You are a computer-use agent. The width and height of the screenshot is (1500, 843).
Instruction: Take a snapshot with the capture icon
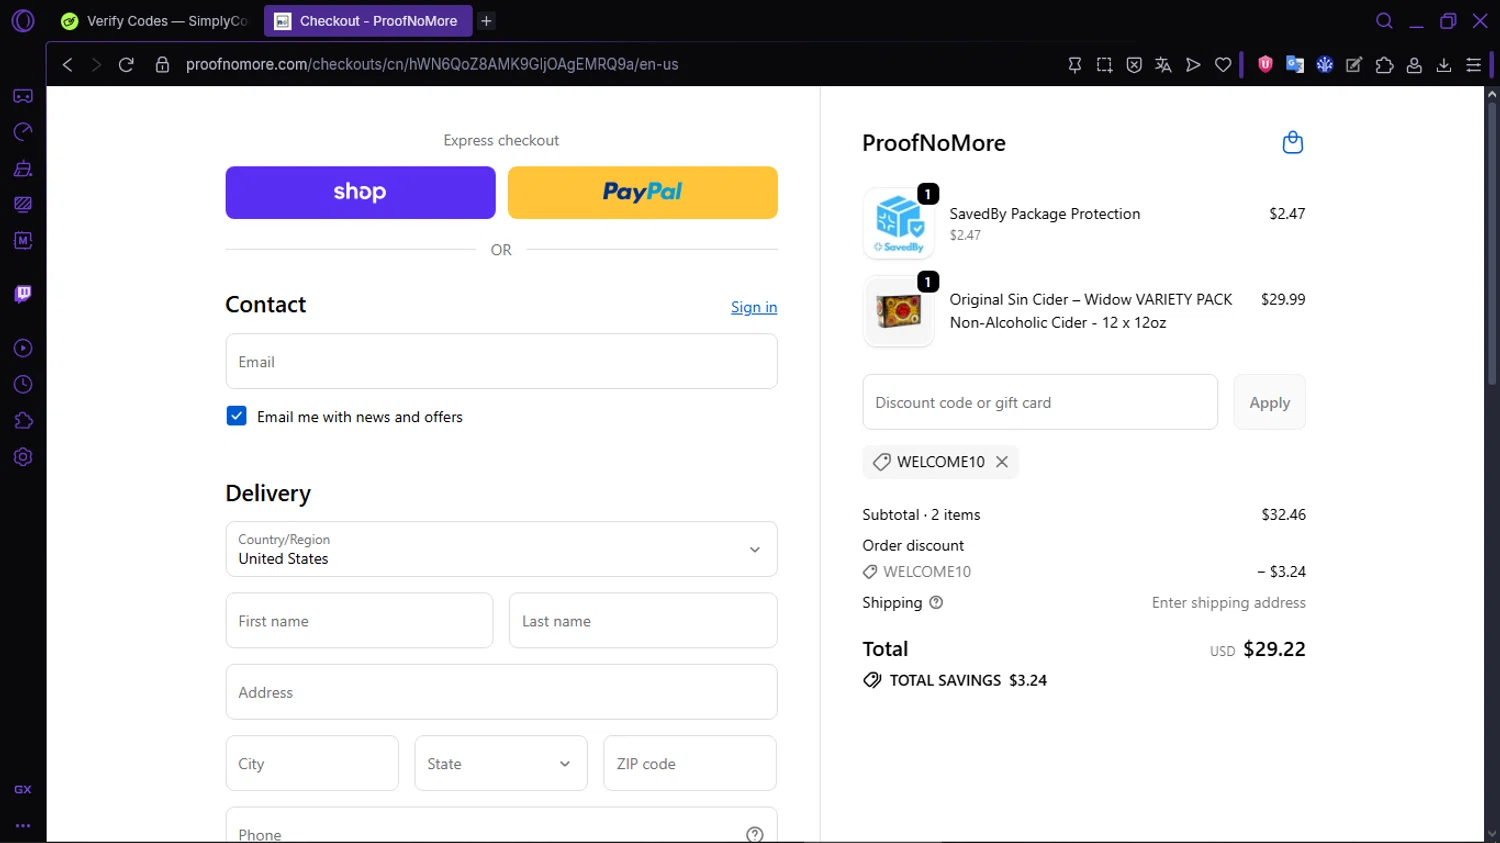tap(1104, 64)
